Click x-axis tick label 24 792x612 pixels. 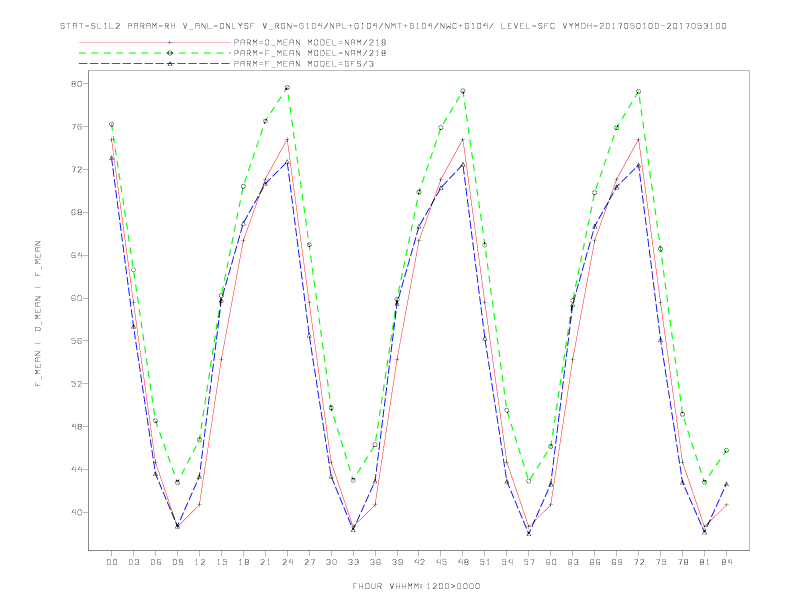tap(288, 562)
